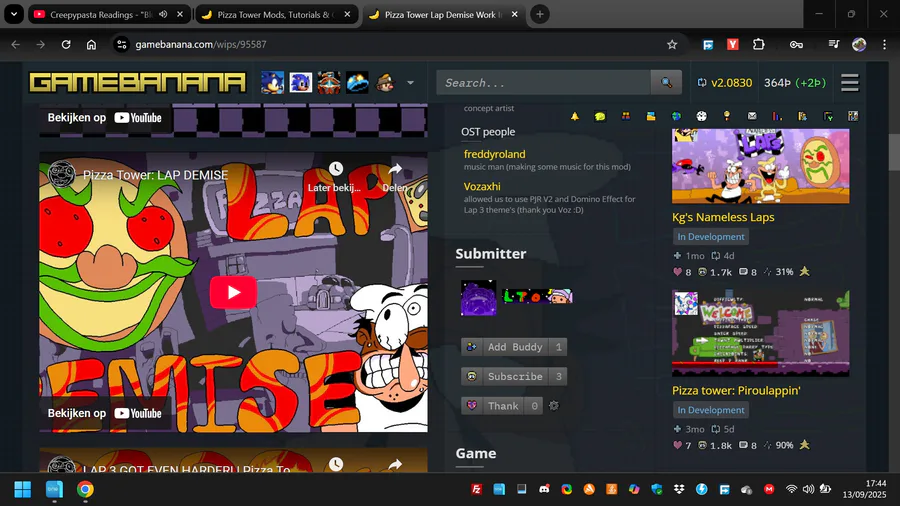The width and height of the screenshot is (900, 506).
Task: Open the Extensions puzzle icon
Action: pos(759,44)
